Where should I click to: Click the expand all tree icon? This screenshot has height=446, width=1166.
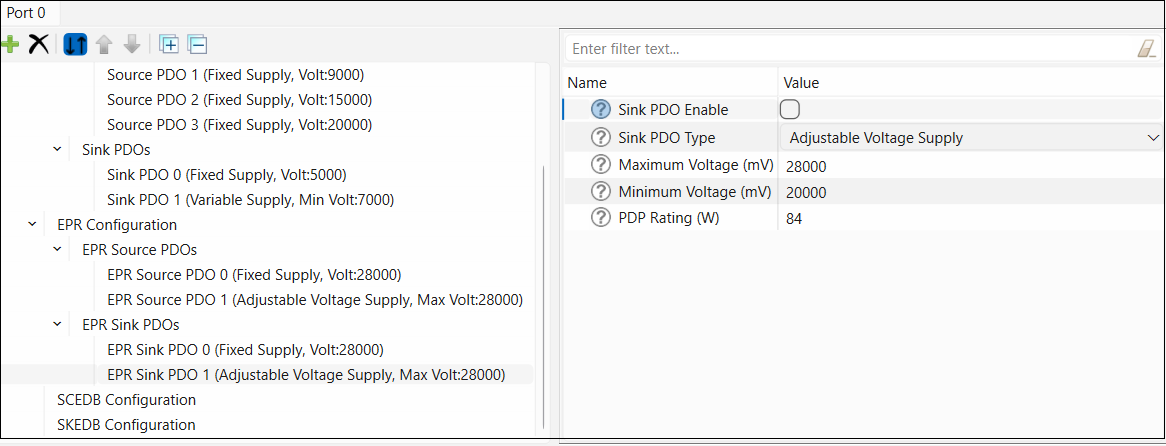coord(169,45)
